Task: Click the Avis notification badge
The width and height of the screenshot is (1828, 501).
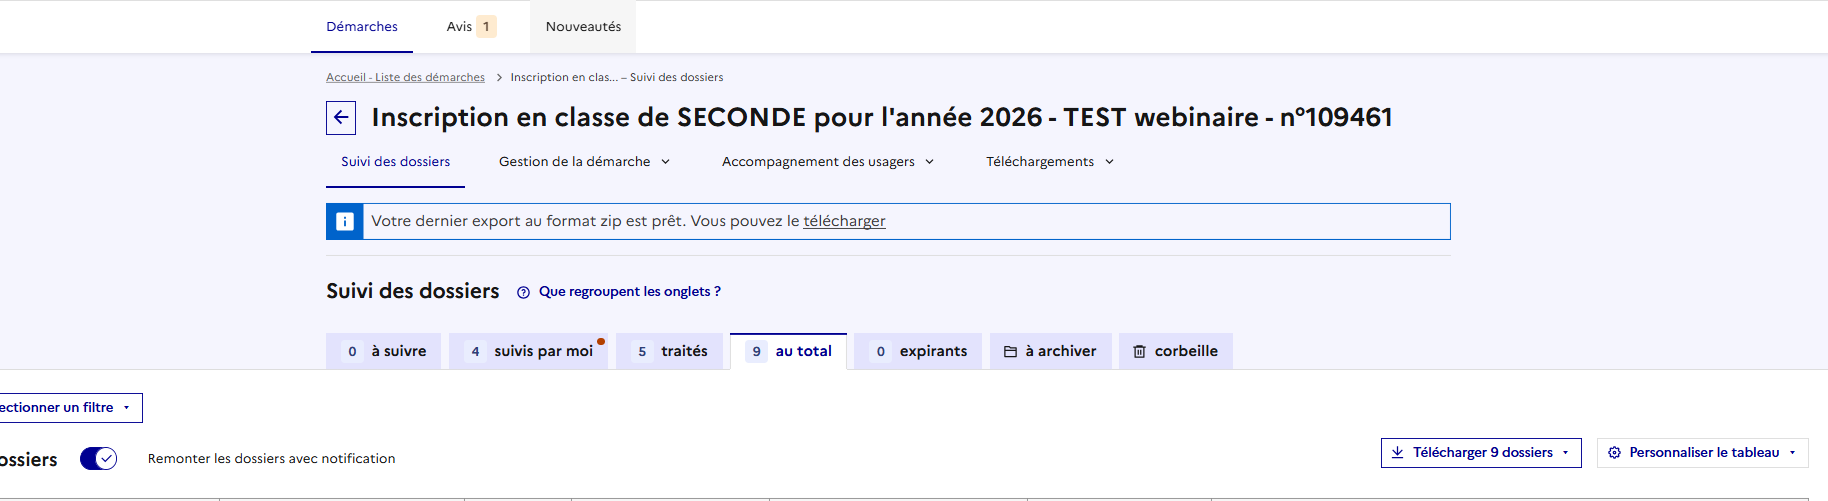Action: pyautogui.click(x=486, y=27)
